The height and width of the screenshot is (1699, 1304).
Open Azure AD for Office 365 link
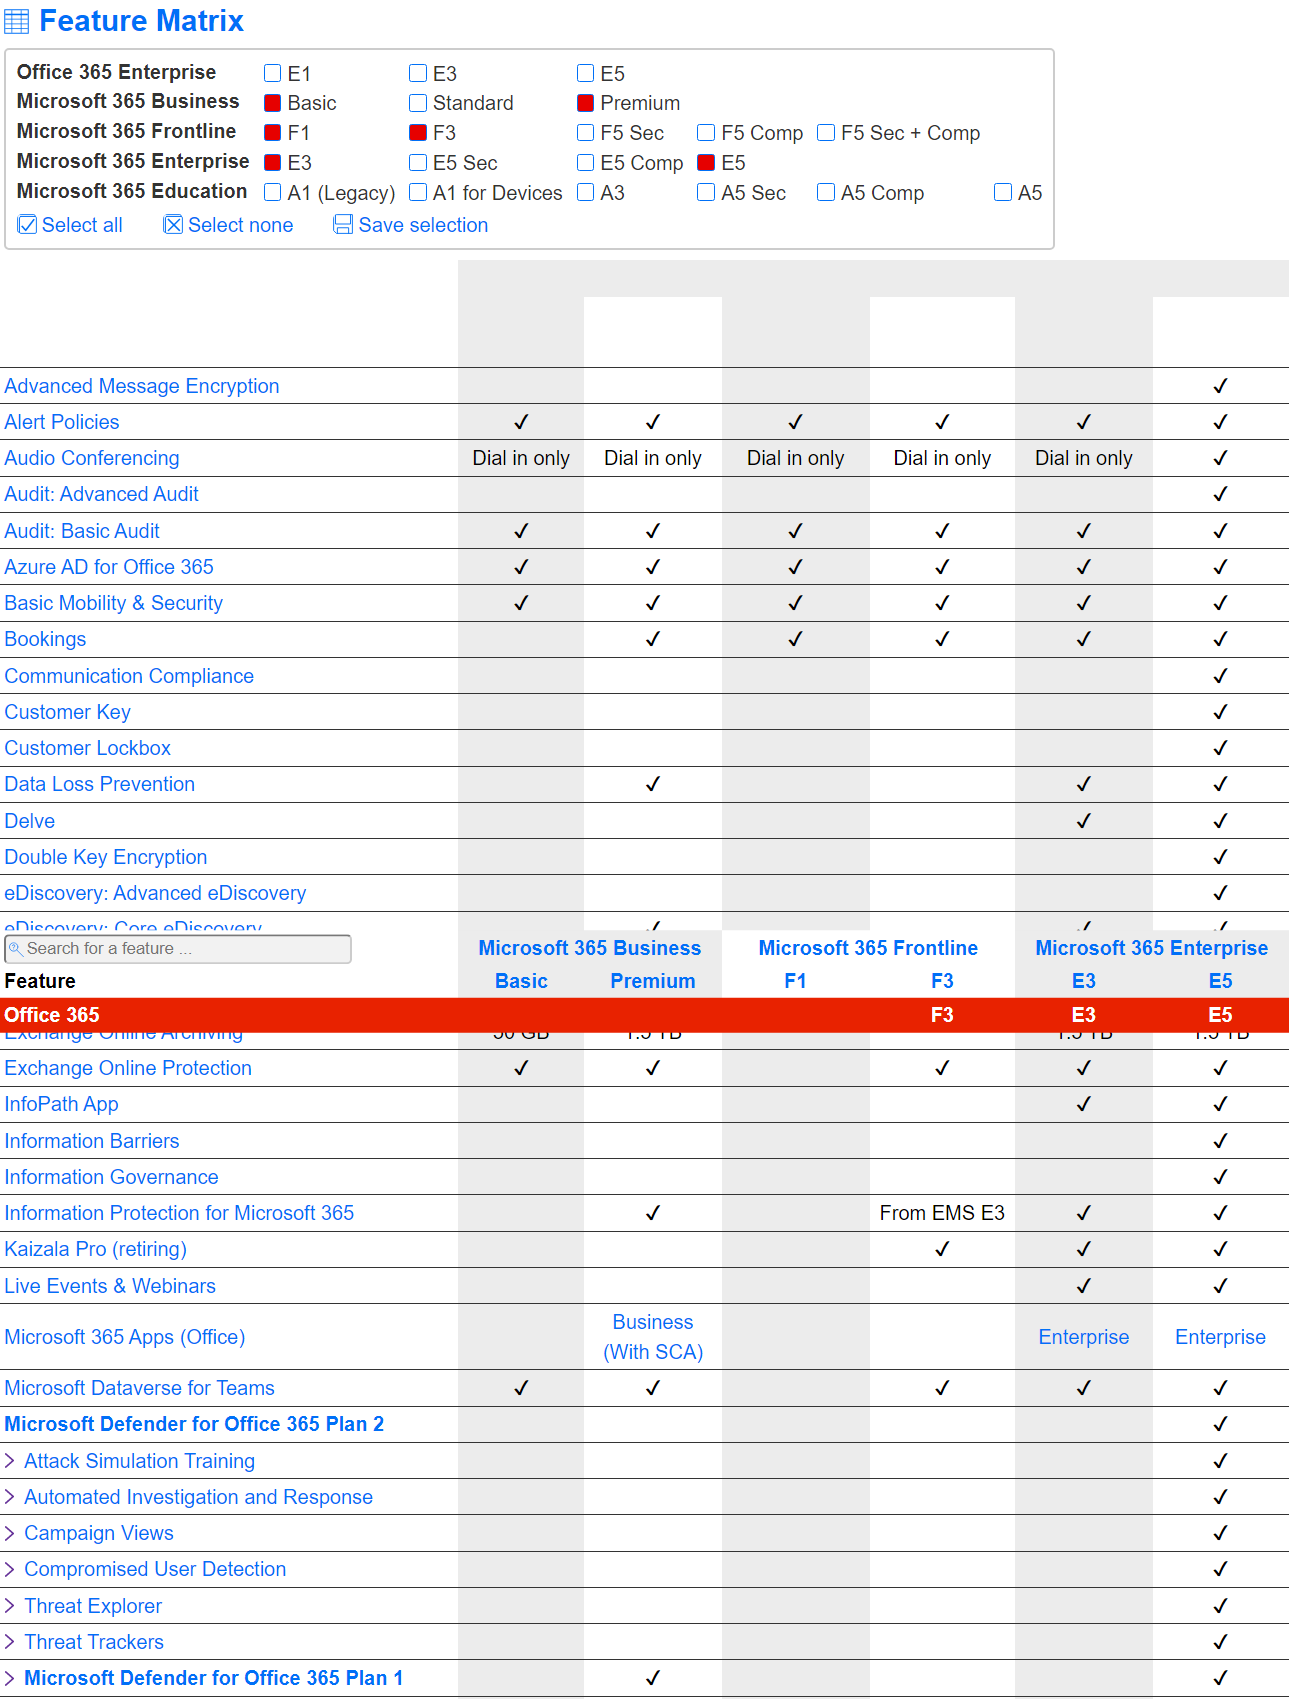109,567
